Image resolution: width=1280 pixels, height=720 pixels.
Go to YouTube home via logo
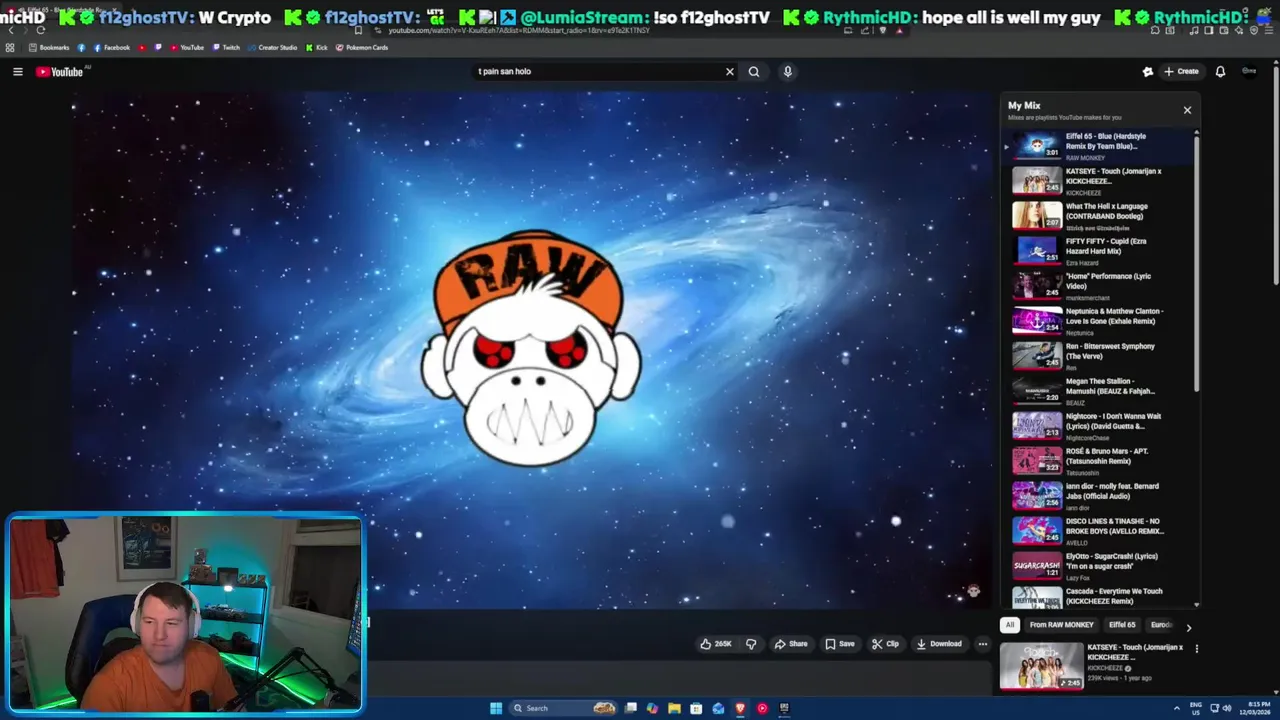pyautogui.click(x=60, y=71)
